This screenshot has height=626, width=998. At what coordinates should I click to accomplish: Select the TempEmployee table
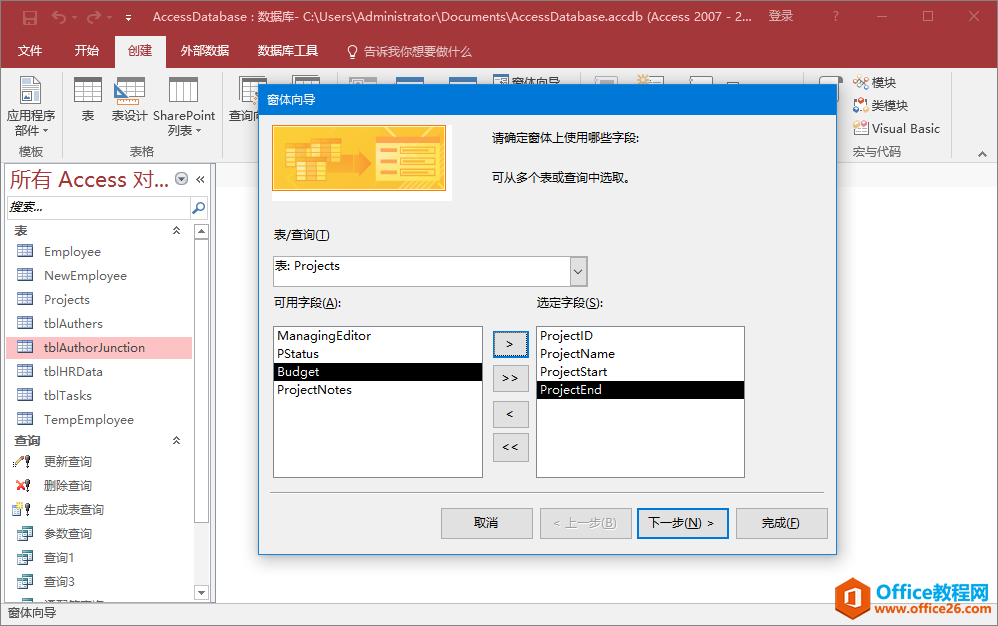(99, 420)
